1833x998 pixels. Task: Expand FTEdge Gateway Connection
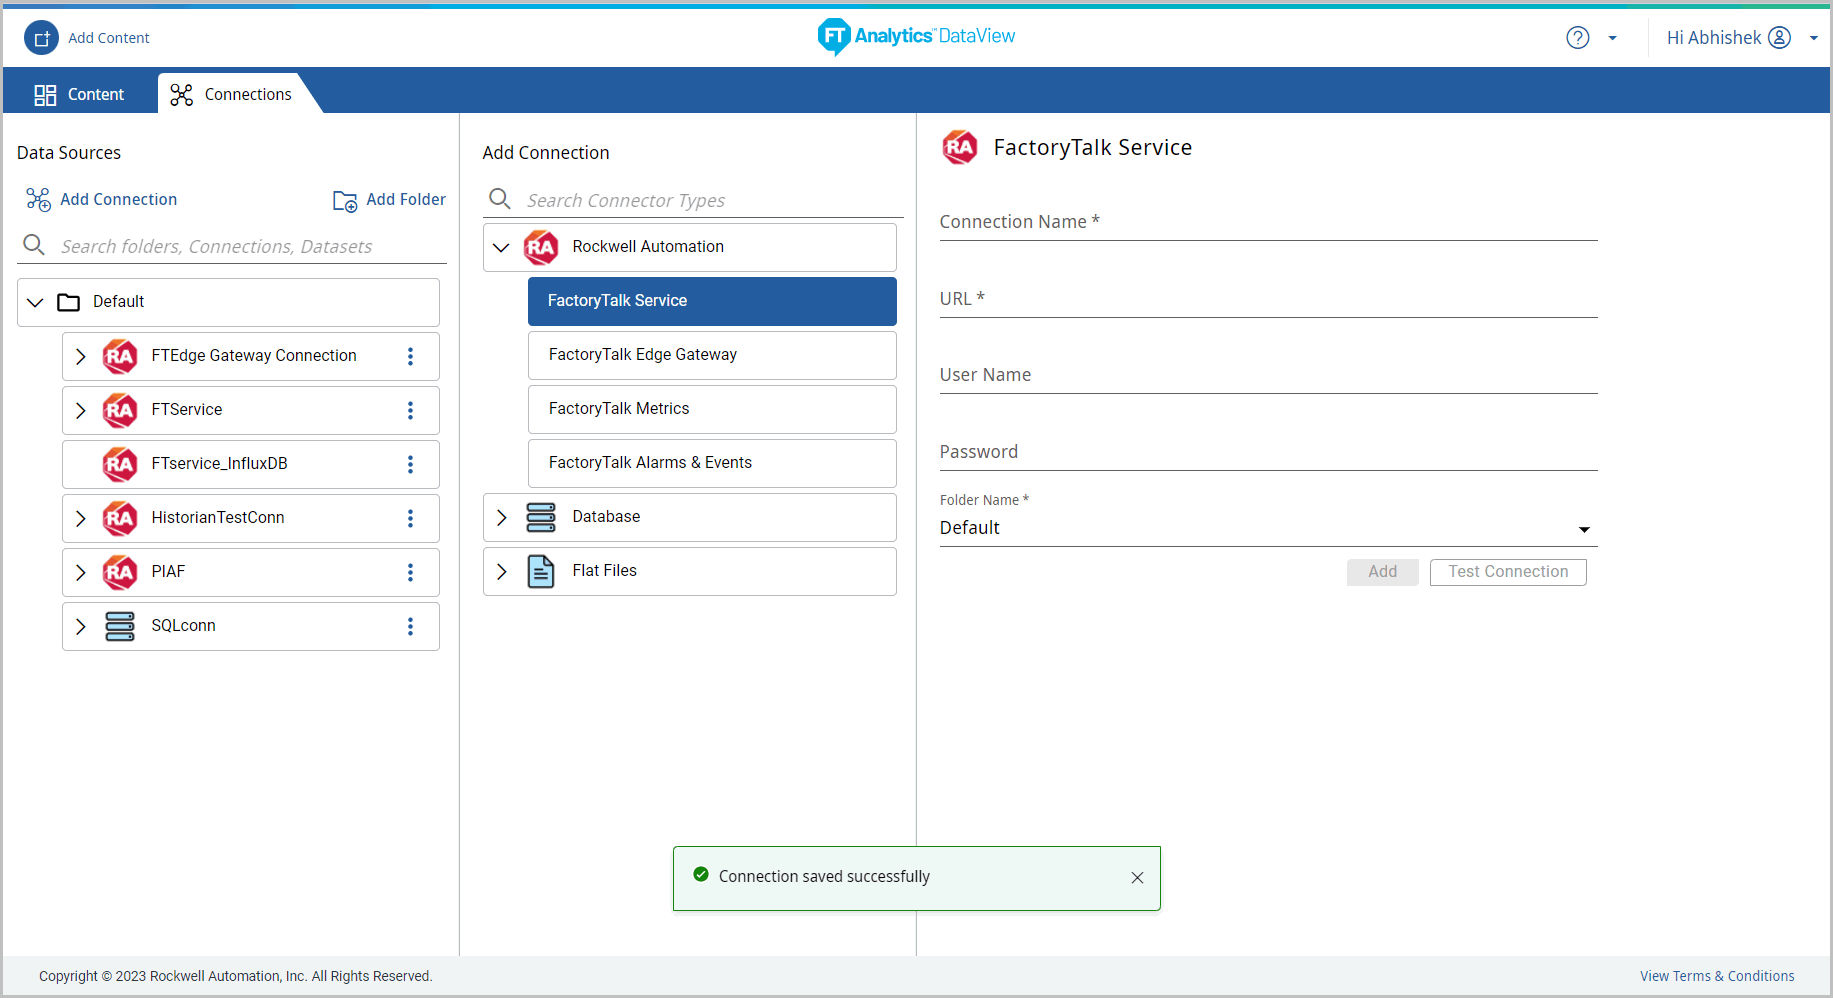(80, 356)
